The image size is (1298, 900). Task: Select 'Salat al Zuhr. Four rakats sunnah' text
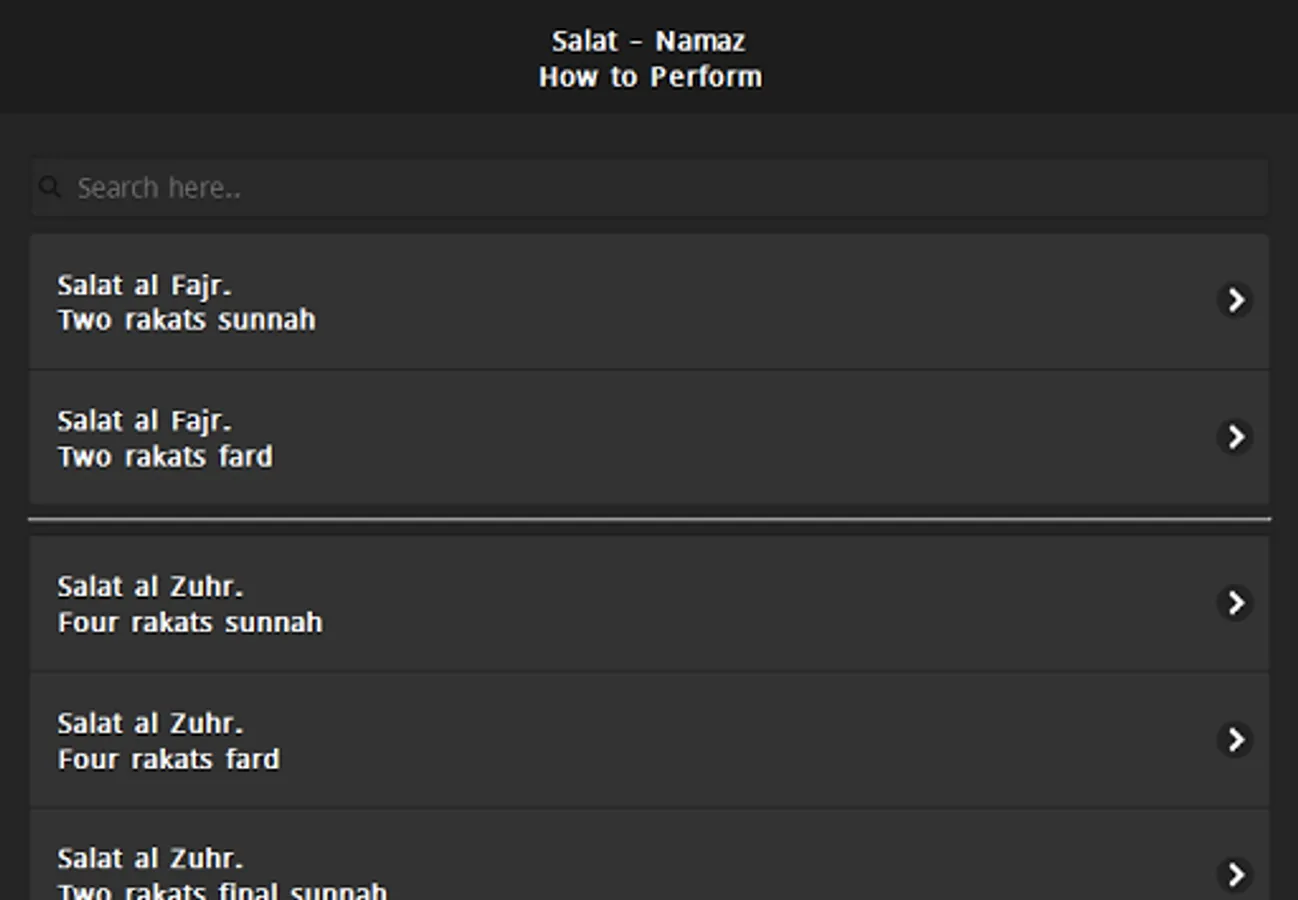(x=190, y=605)
